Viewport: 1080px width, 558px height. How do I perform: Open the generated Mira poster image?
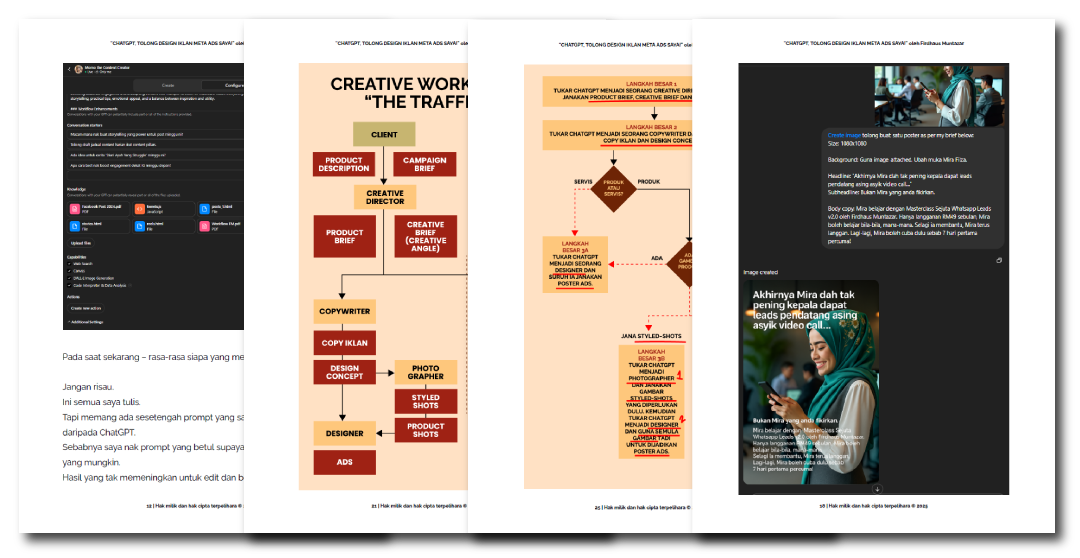810,382
